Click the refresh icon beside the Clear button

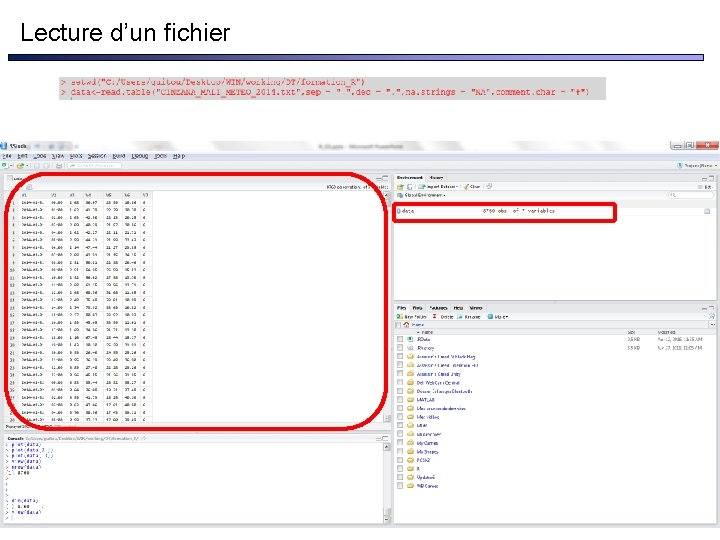[x=489, y=186]
